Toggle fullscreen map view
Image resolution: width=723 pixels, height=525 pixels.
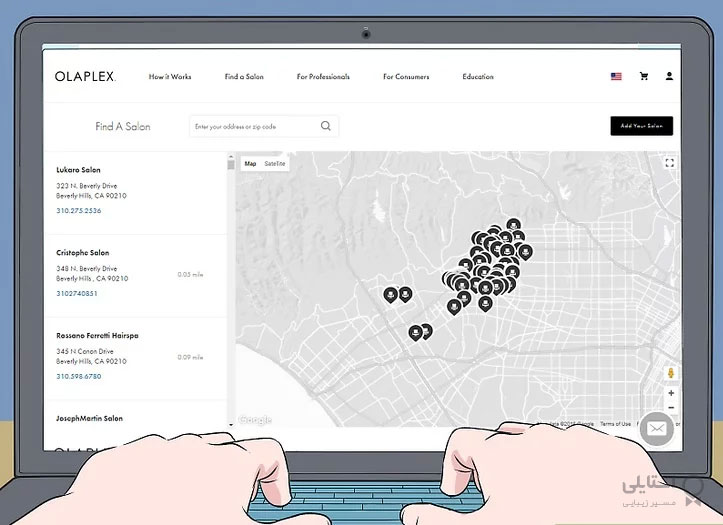[x=670, y=162]
